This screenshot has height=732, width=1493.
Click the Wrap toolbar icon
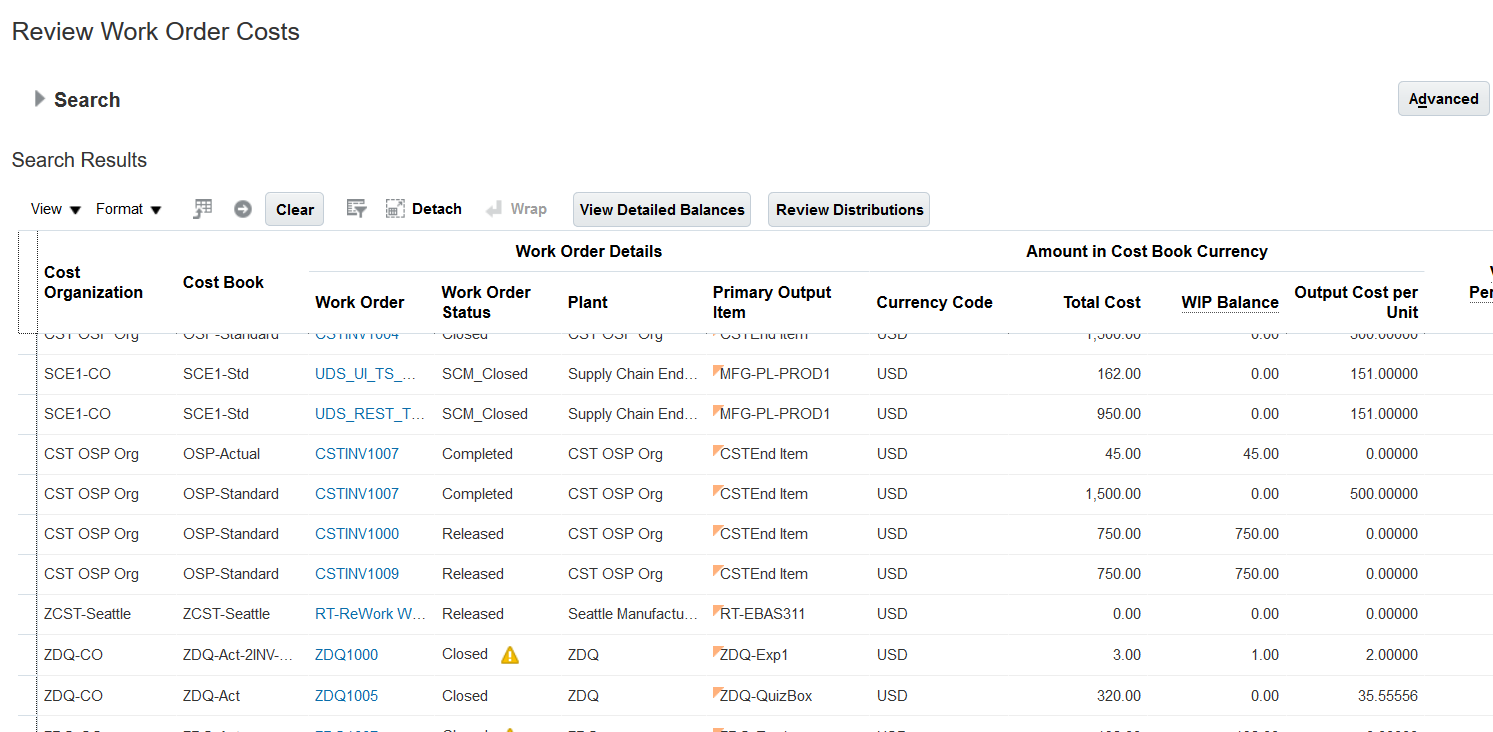point(516,208)
